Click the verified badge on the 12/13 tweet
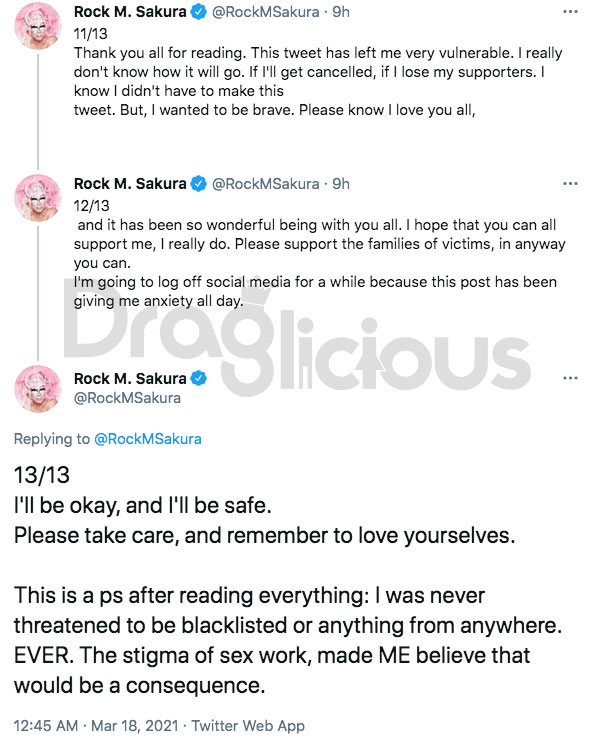 (x=198, y=184)
